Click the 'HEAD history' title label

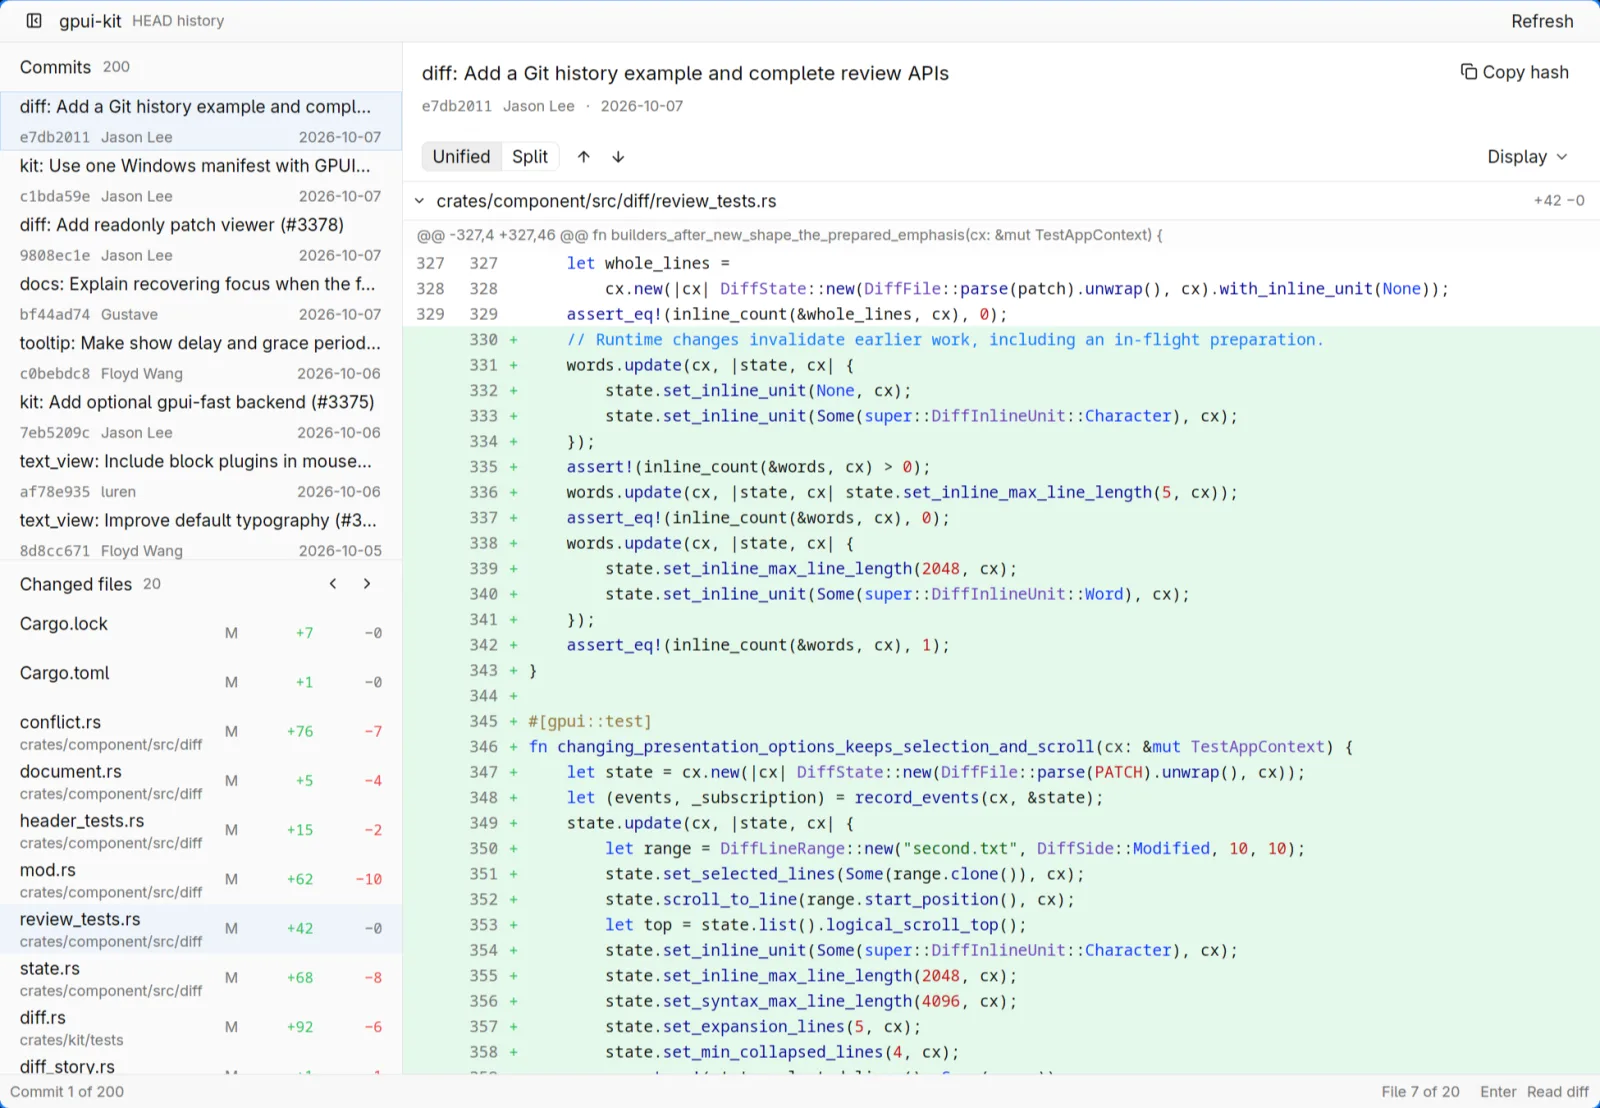tap(178, 21)
